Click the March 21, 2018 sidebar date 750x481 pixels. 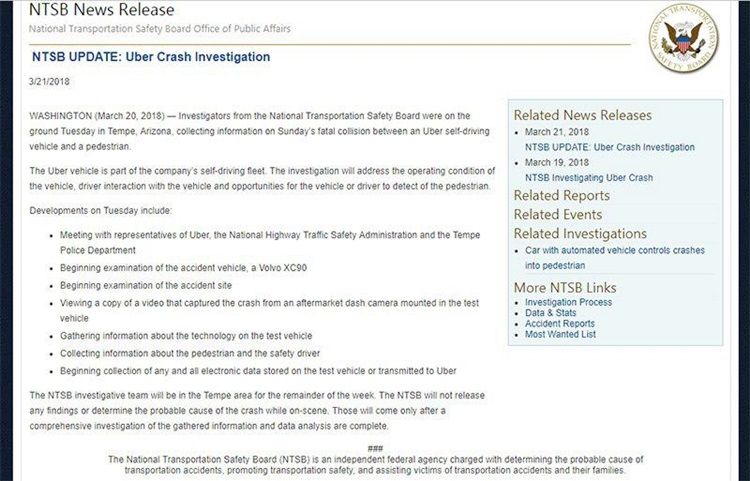557,132
